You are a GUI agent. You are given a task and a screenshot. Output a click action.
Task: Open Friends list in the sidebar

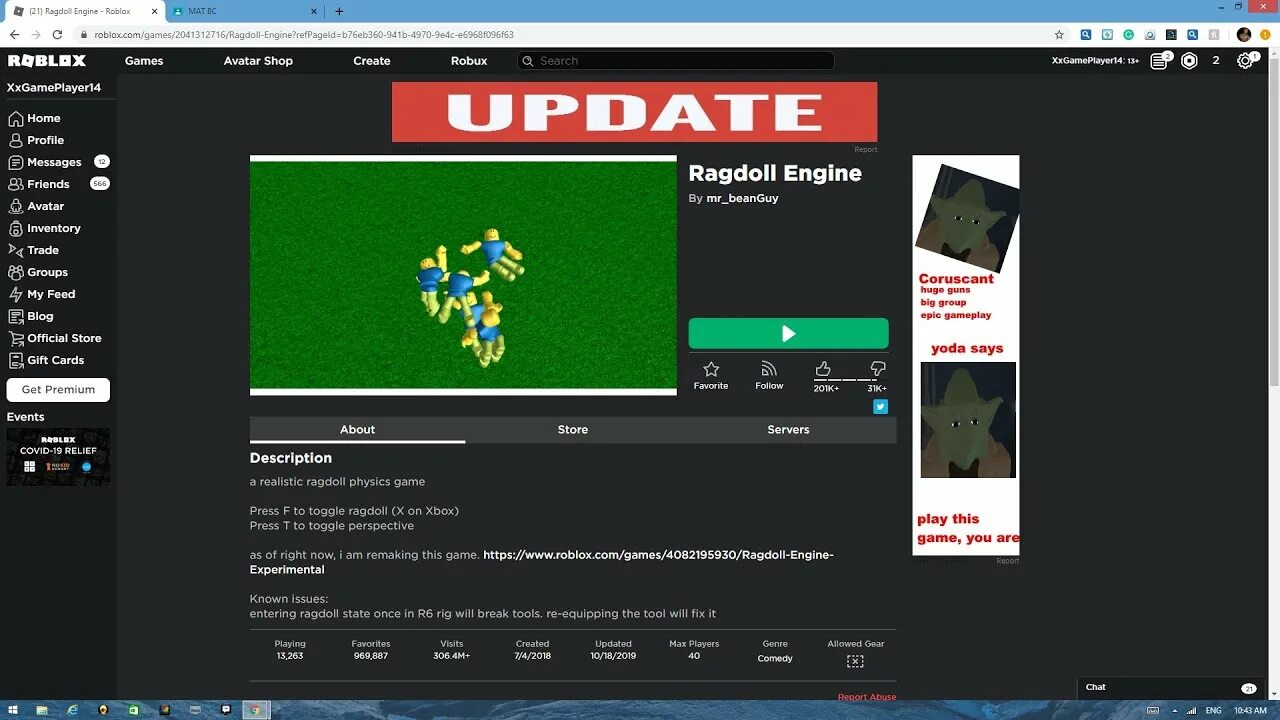[48, 184]
